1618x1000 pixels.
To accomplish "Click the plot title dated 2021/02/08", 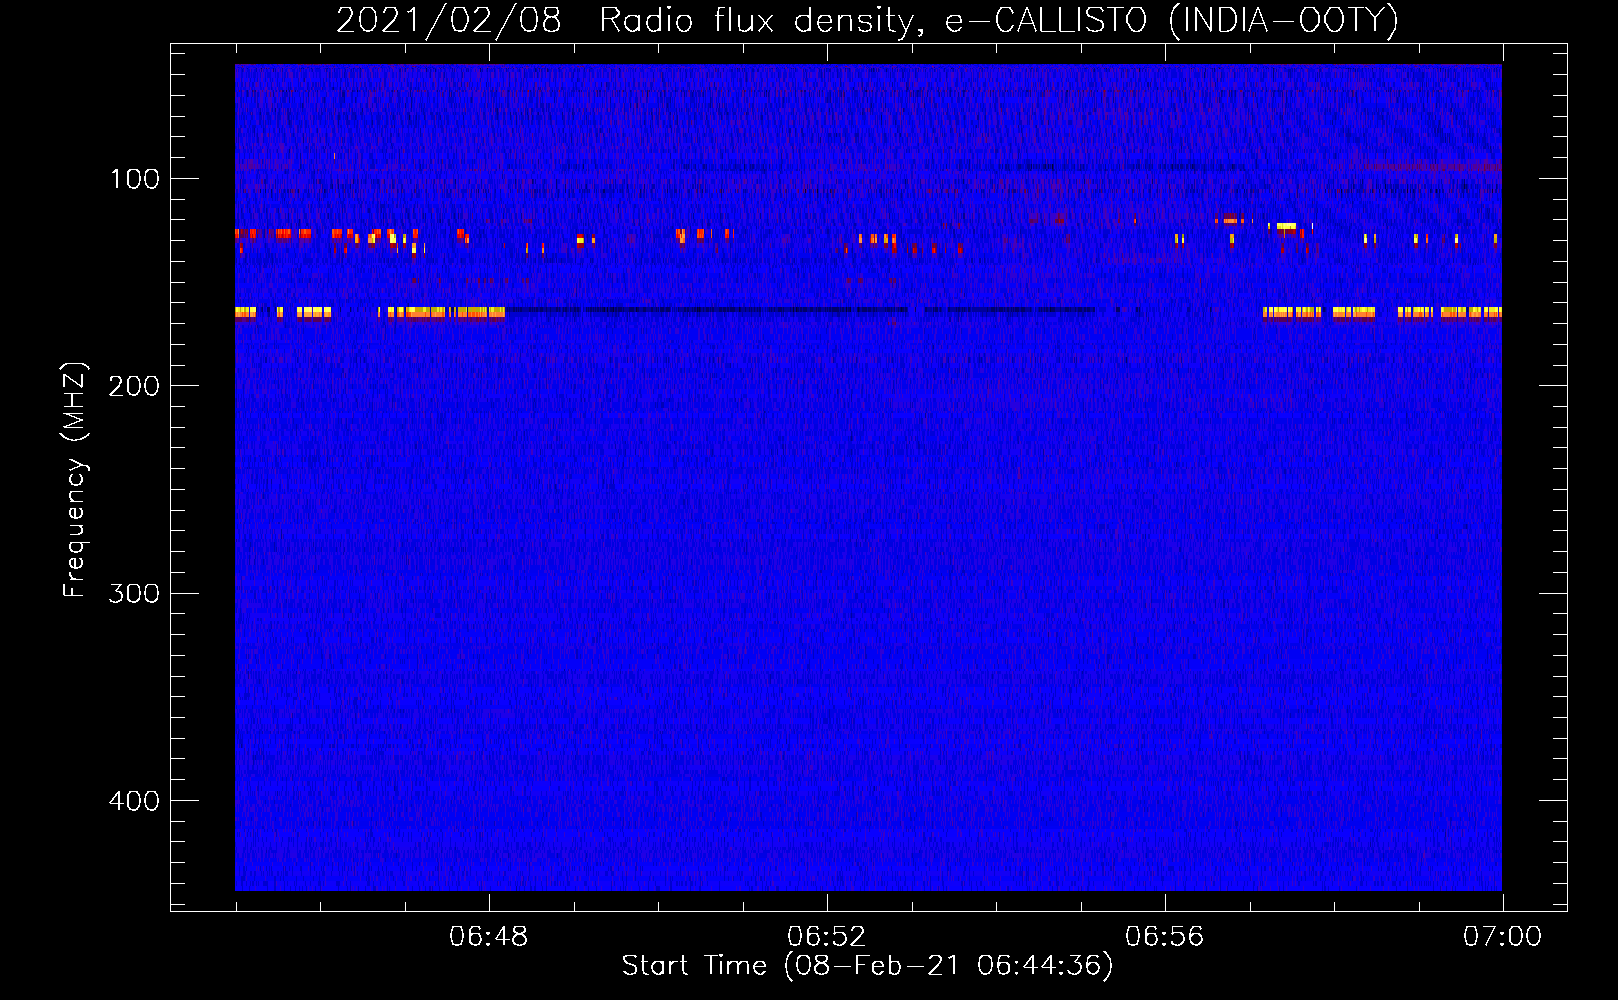I will coord(867,21).
